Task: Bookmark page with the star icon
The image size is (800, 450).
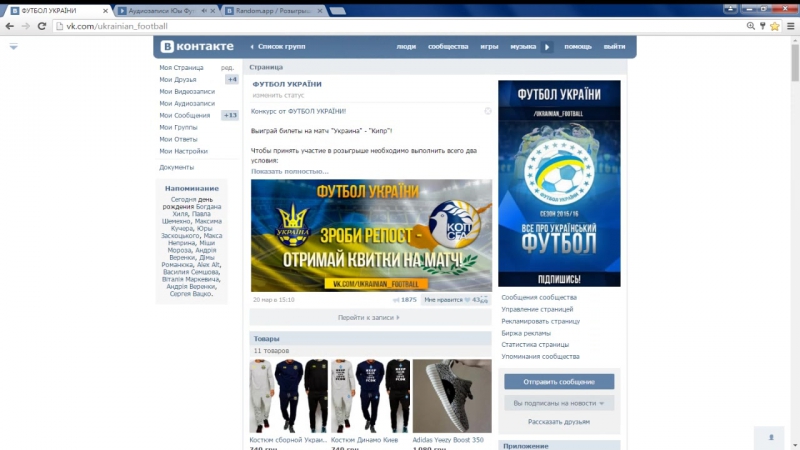Action: (774, 26)
